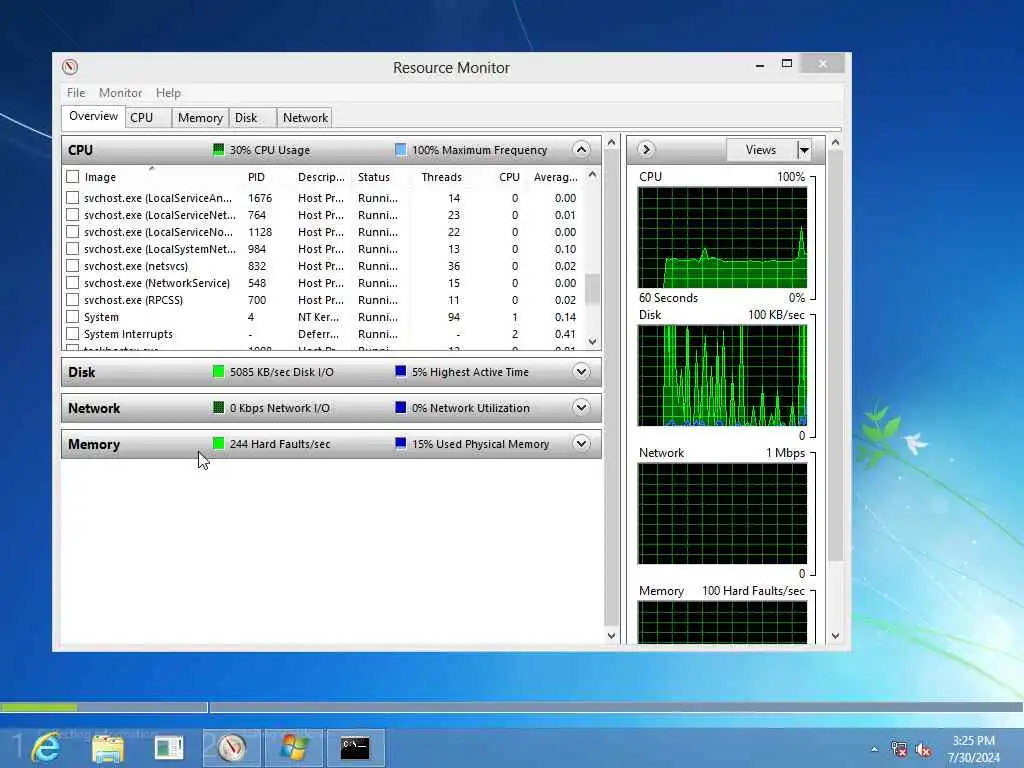This screenshot has width=1024, height=768.
Task: Click the CPU usage graph
Action: coord(722,238)
